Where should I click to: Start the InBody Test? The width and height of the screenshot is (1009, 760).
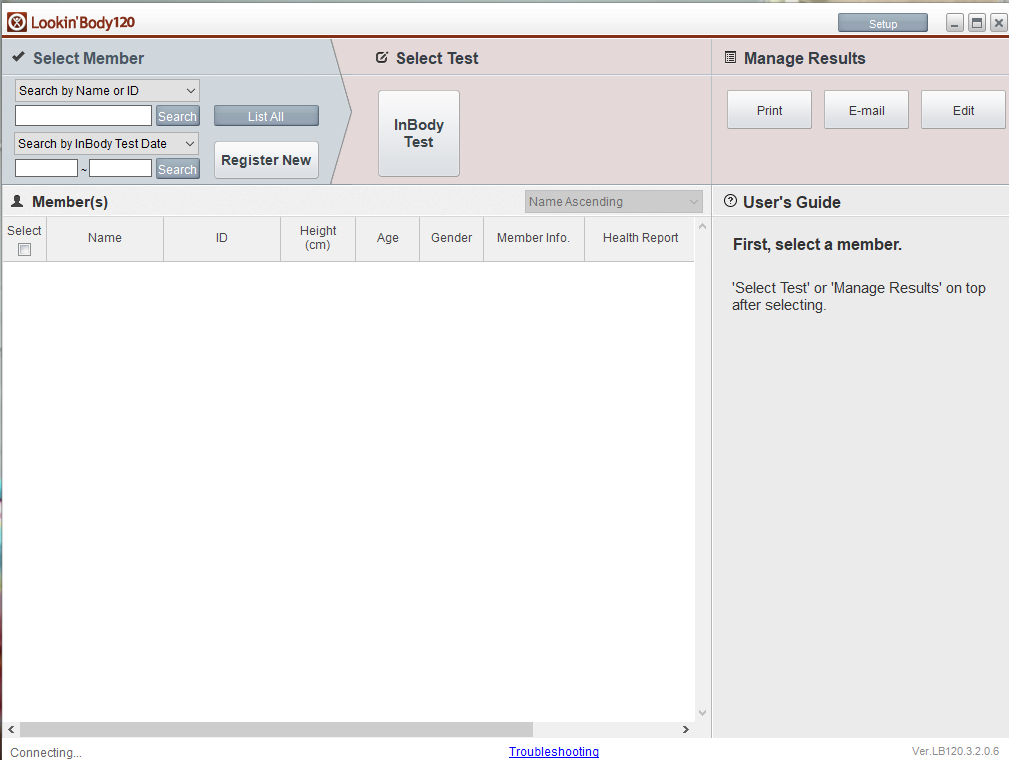coord(419,133)
